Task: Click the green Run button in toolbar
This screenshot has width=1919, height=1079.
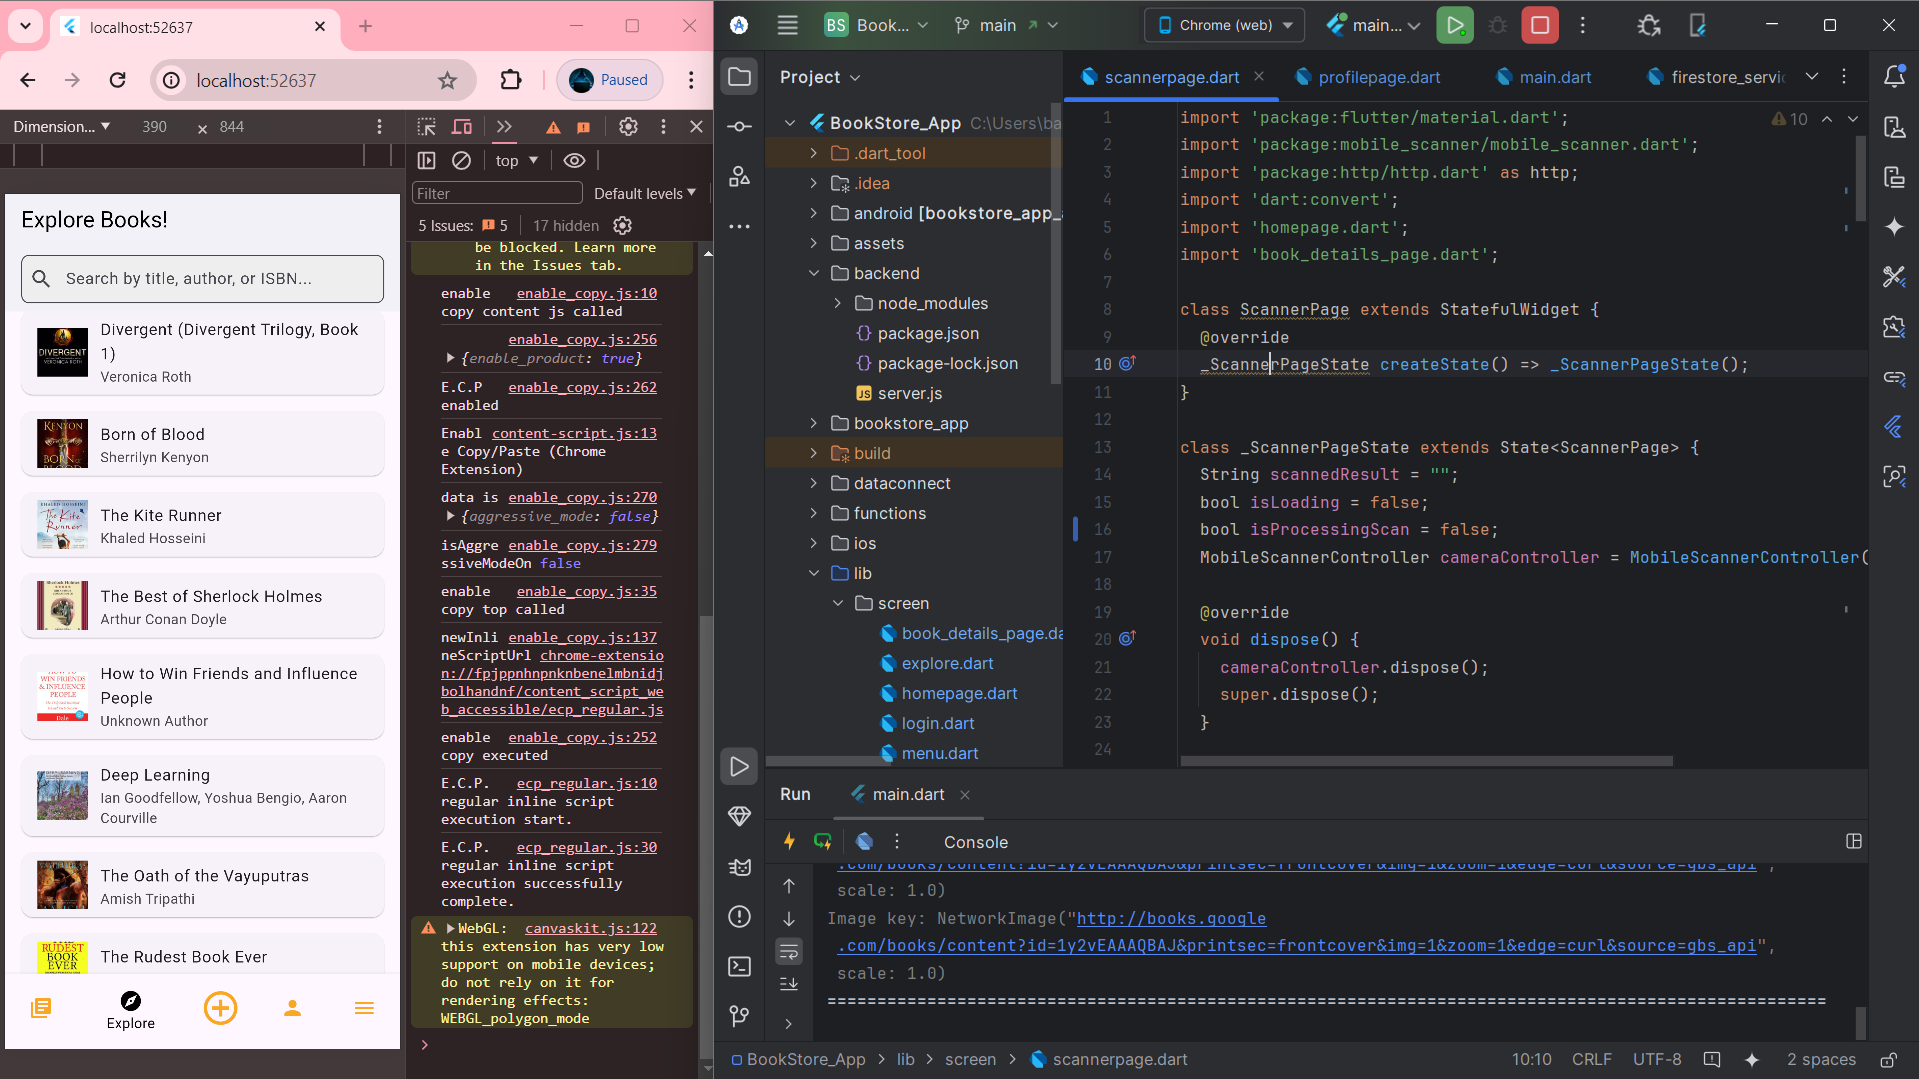Action: [x=1454, y=26]
